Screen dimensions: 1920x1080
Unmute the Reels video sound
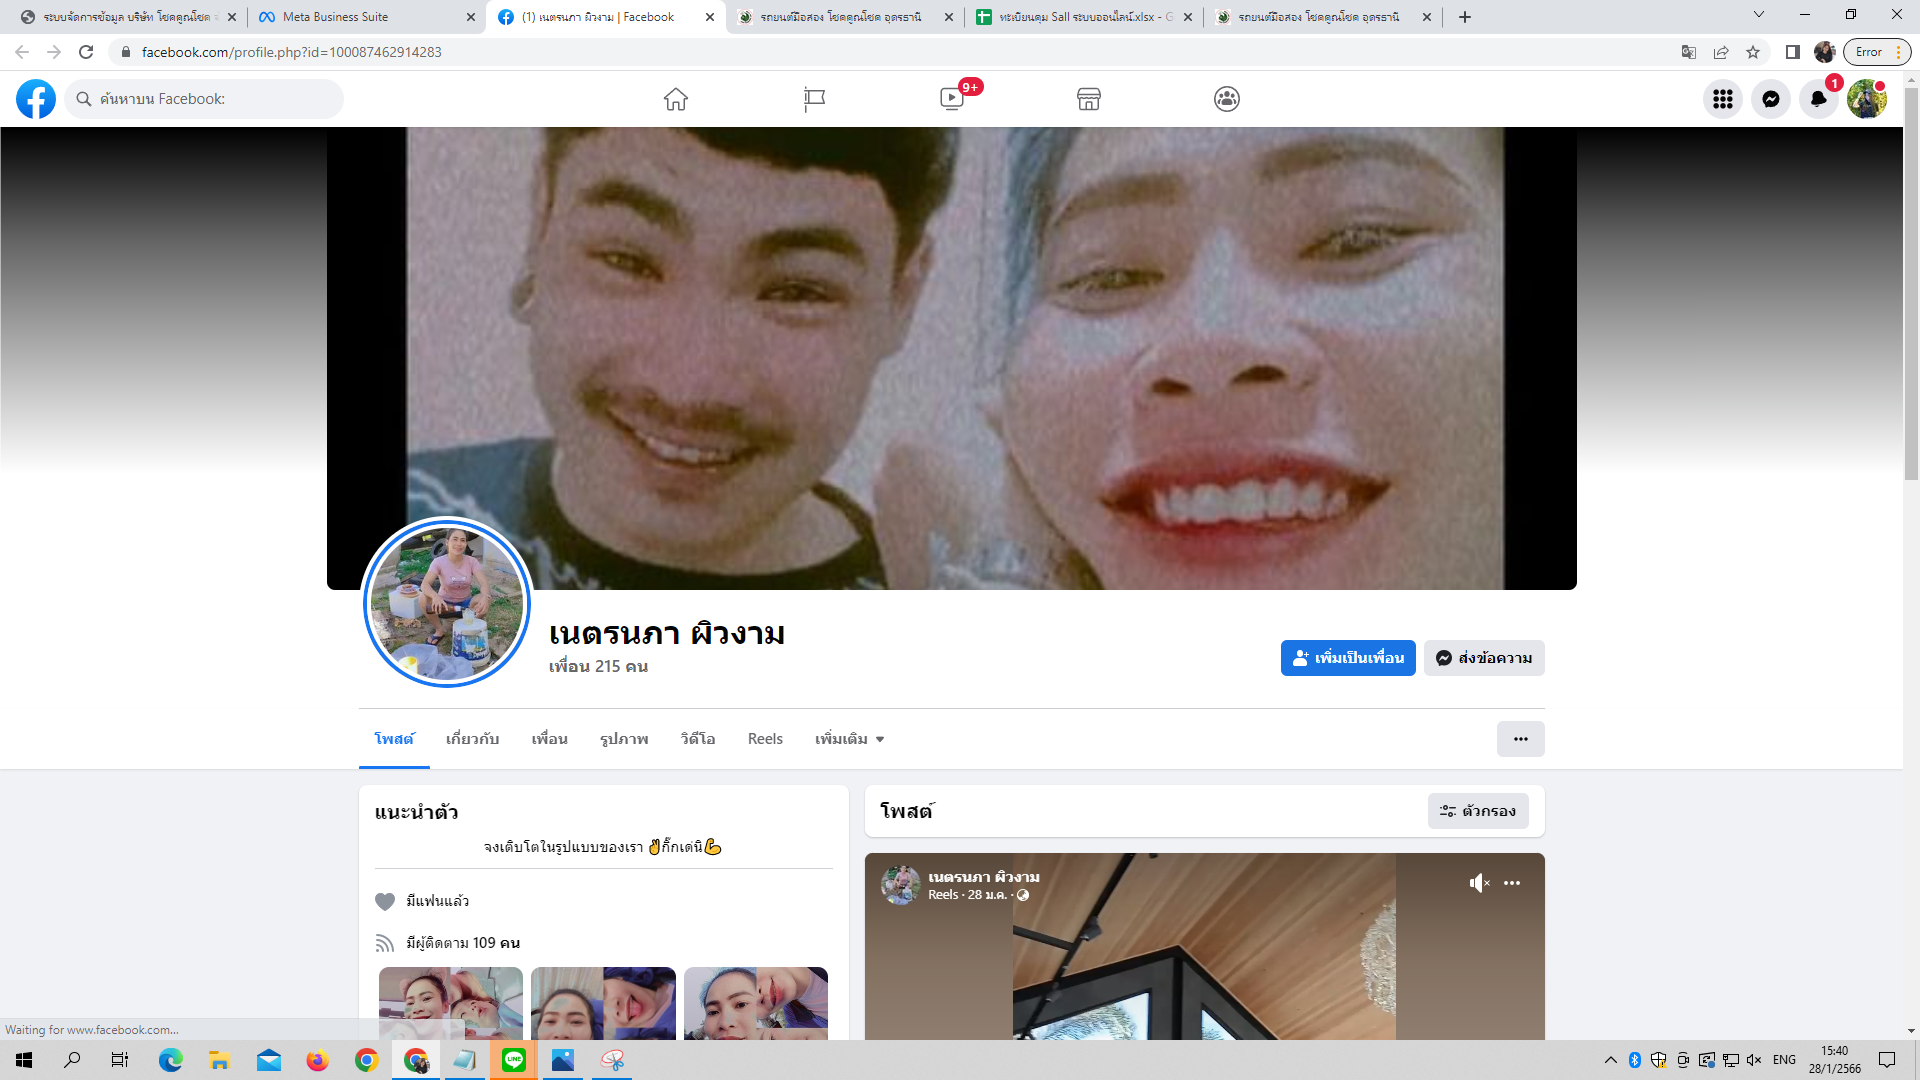coord(1479,883)
